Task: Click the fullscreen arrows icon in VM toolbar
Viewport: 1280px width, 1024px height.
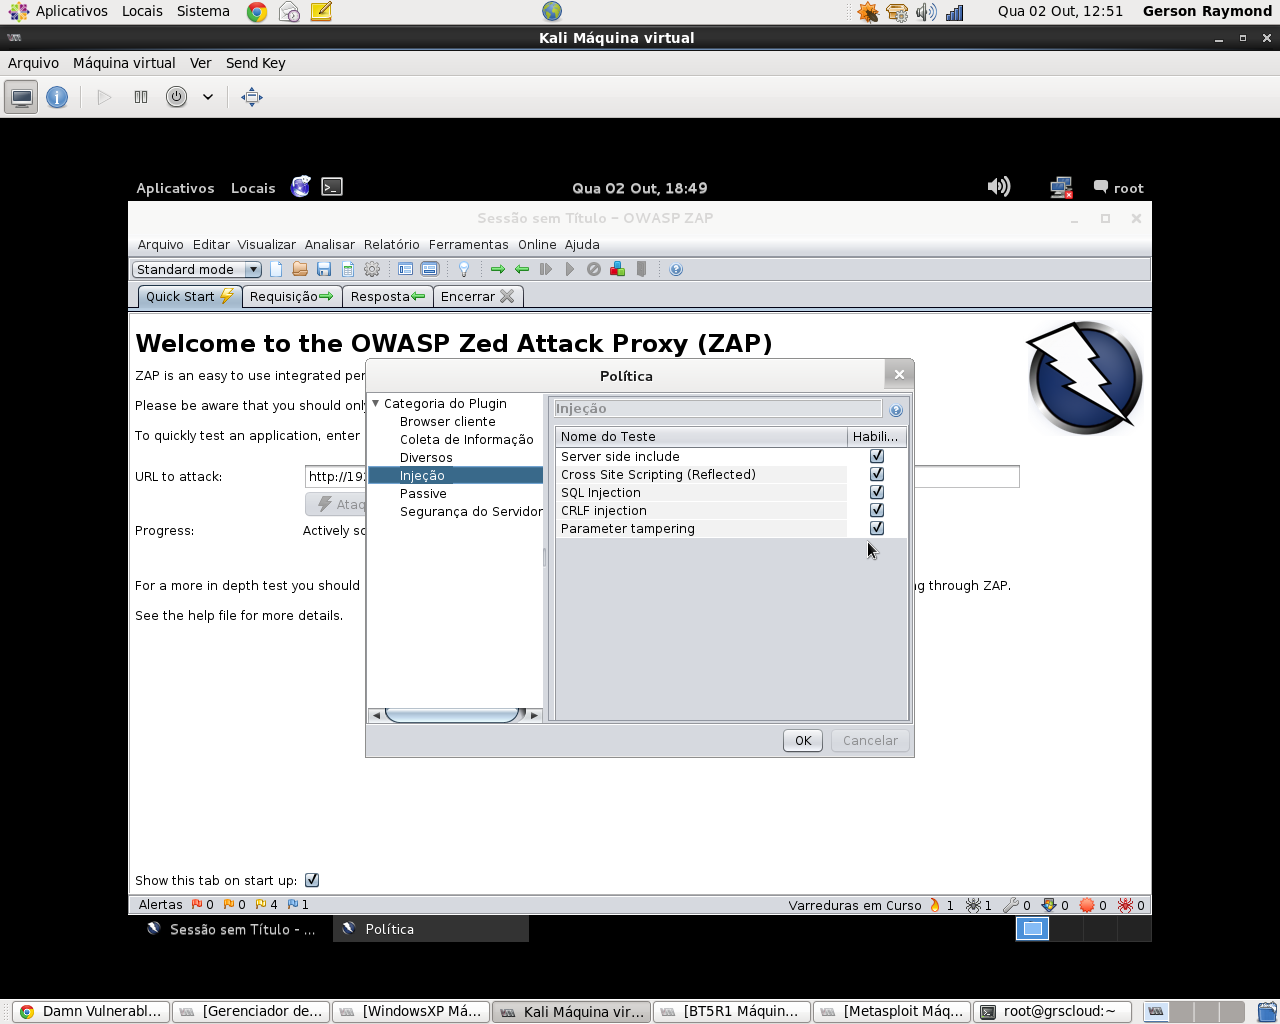Action: [x=252, y=97]
